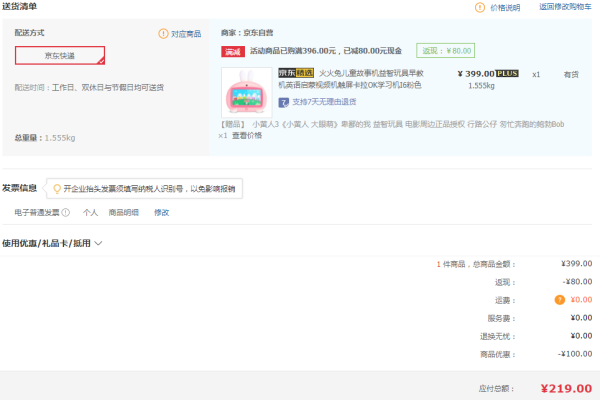Select 京东快递 delivery option
This screenshot has width=600, height=400.
point(60,56)
